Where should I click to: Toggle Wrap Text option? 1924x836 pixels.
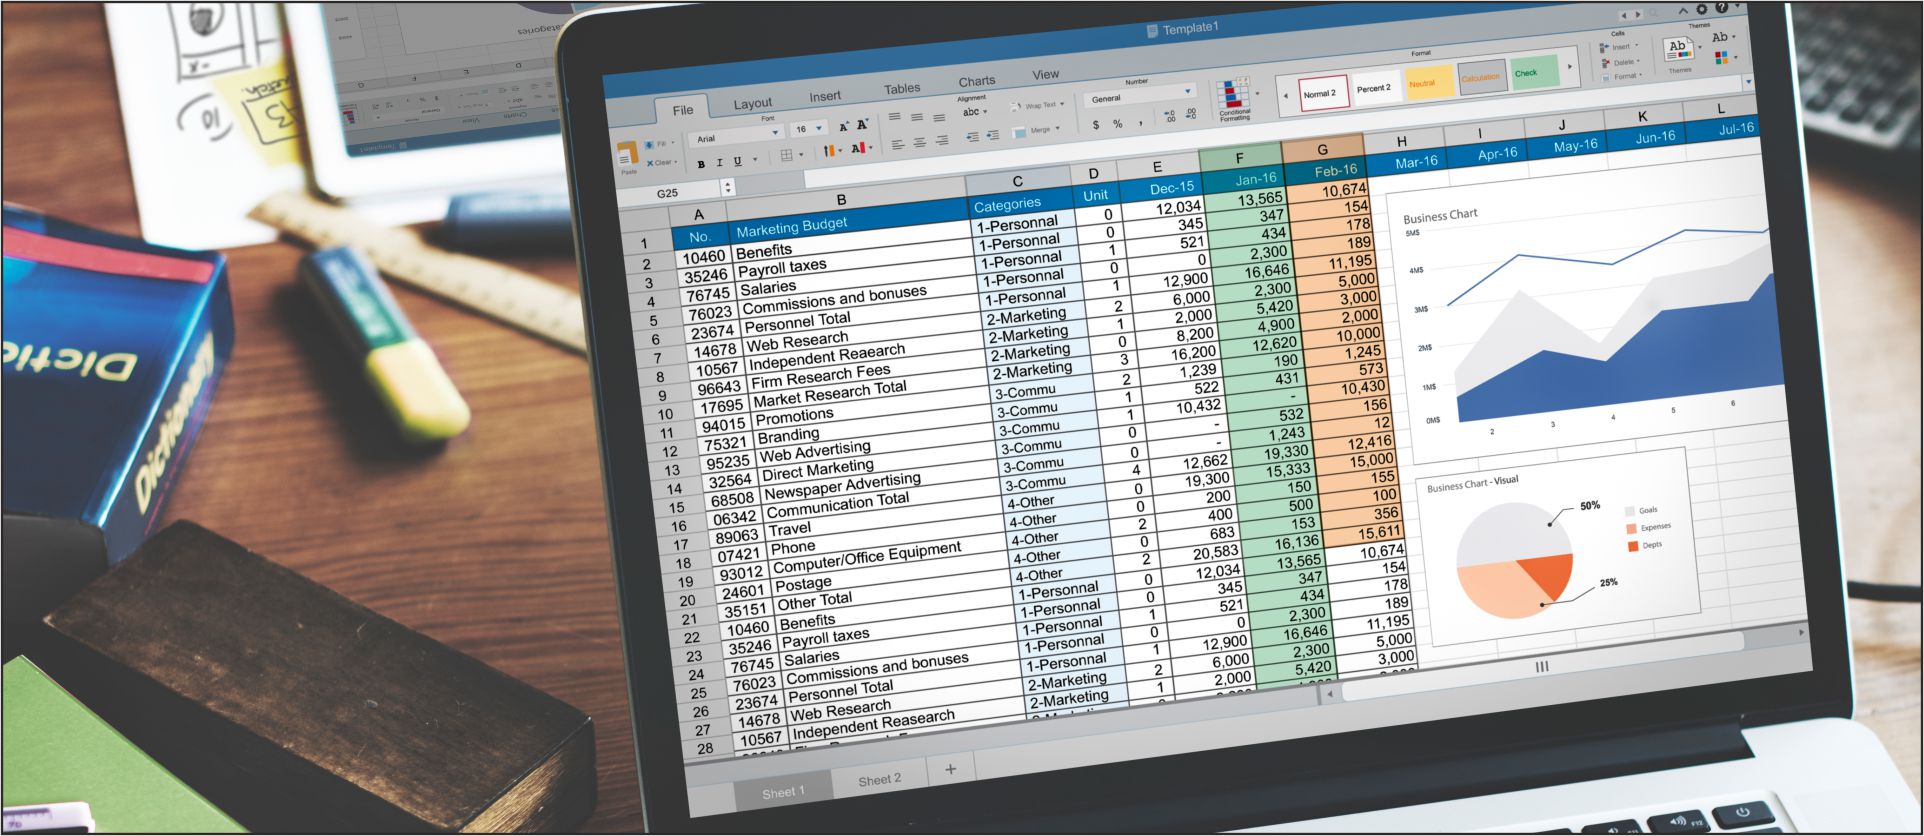tap(1035, 105)
